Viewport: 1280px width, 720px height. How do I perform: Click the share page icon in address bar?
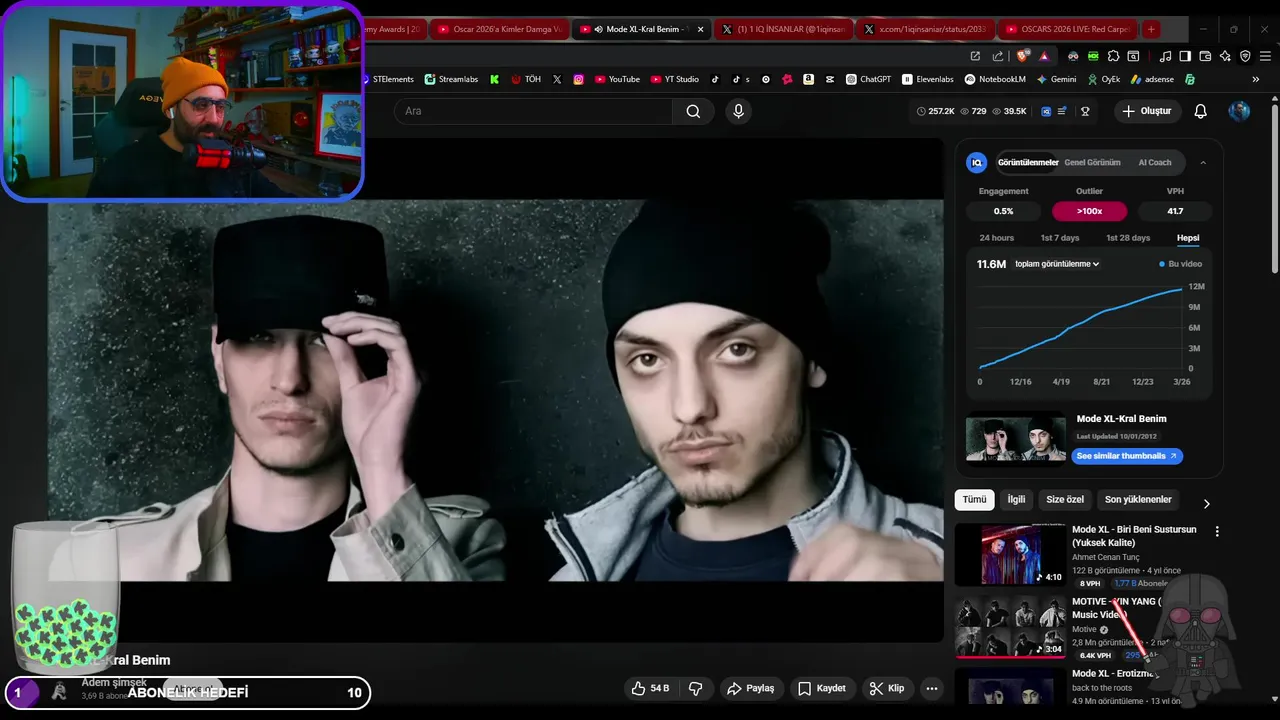[x=997, y=56]
